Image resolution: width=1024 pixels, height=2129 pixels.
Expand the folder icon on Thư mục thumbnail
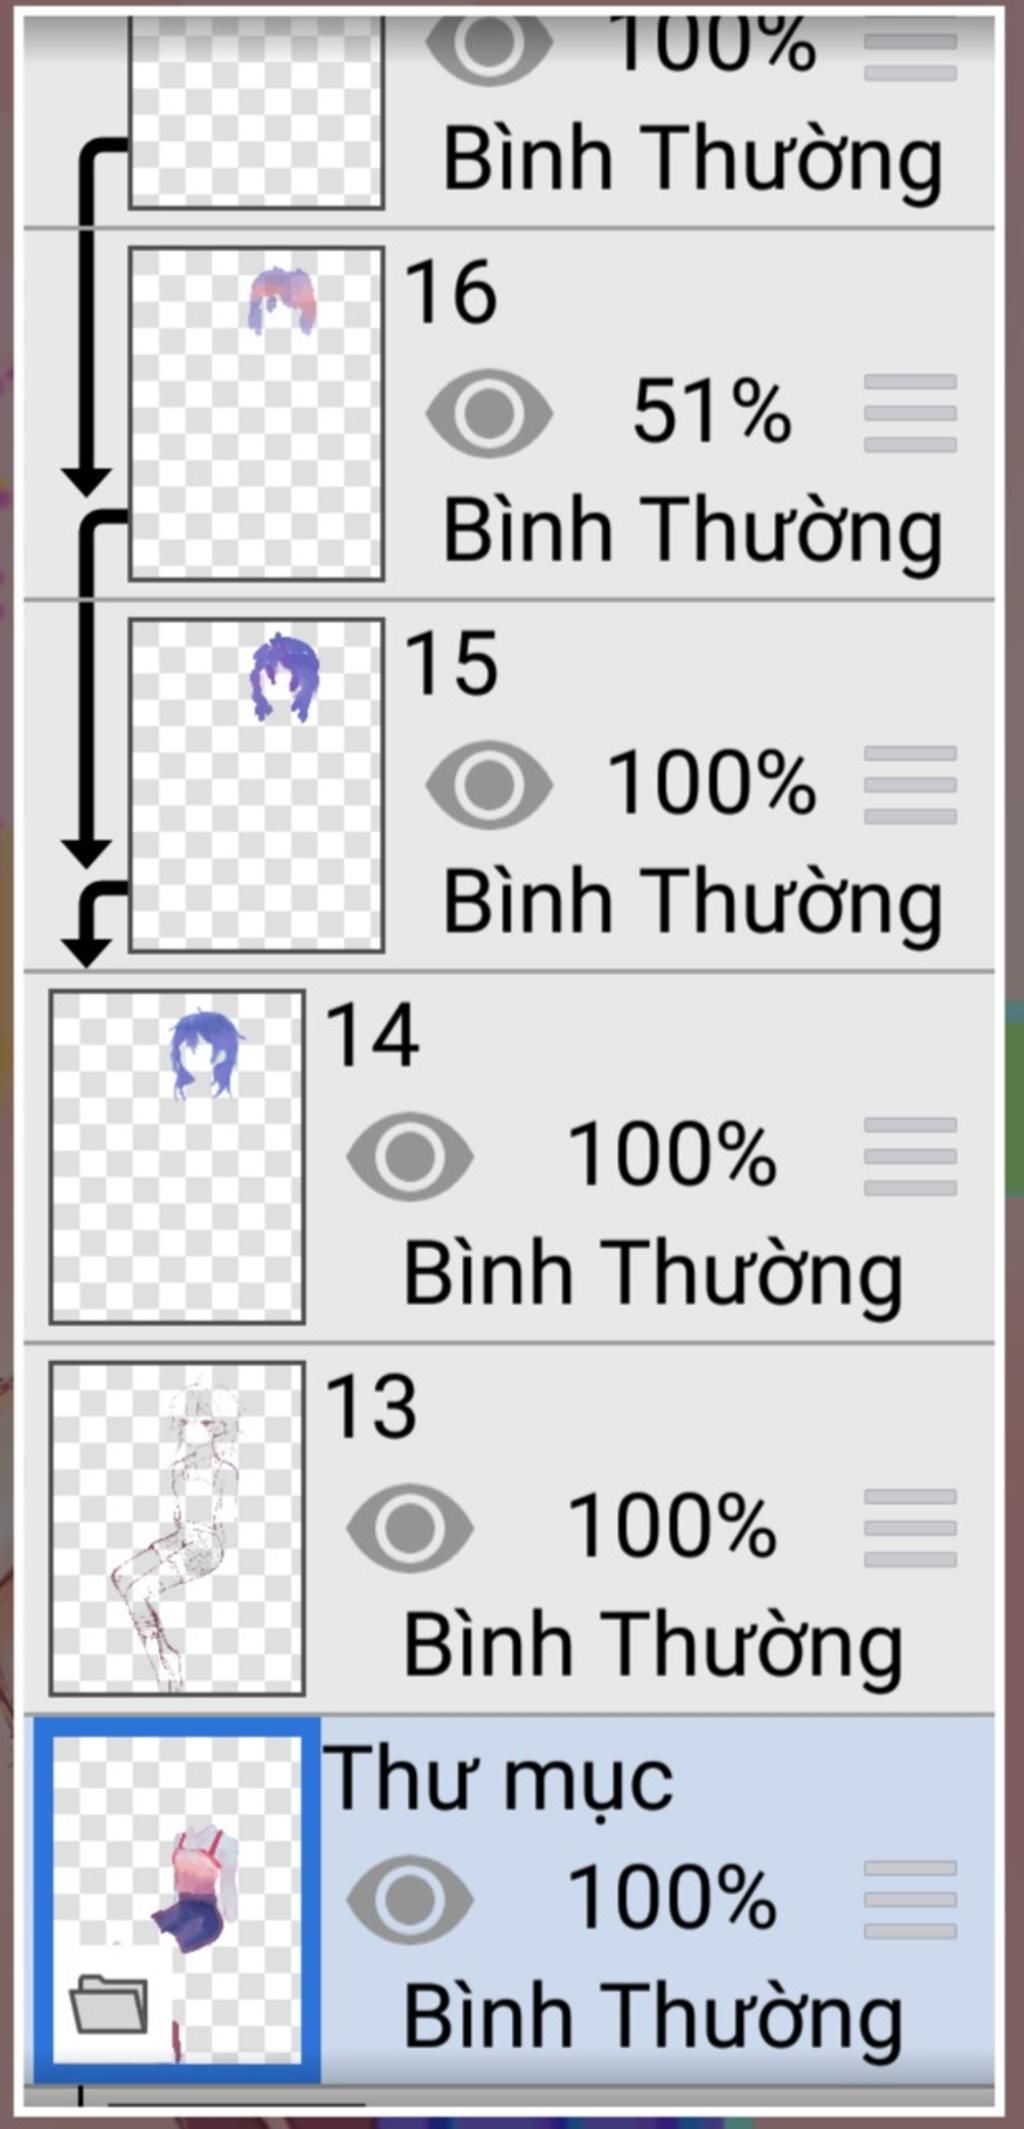[x=109, y=2003]
